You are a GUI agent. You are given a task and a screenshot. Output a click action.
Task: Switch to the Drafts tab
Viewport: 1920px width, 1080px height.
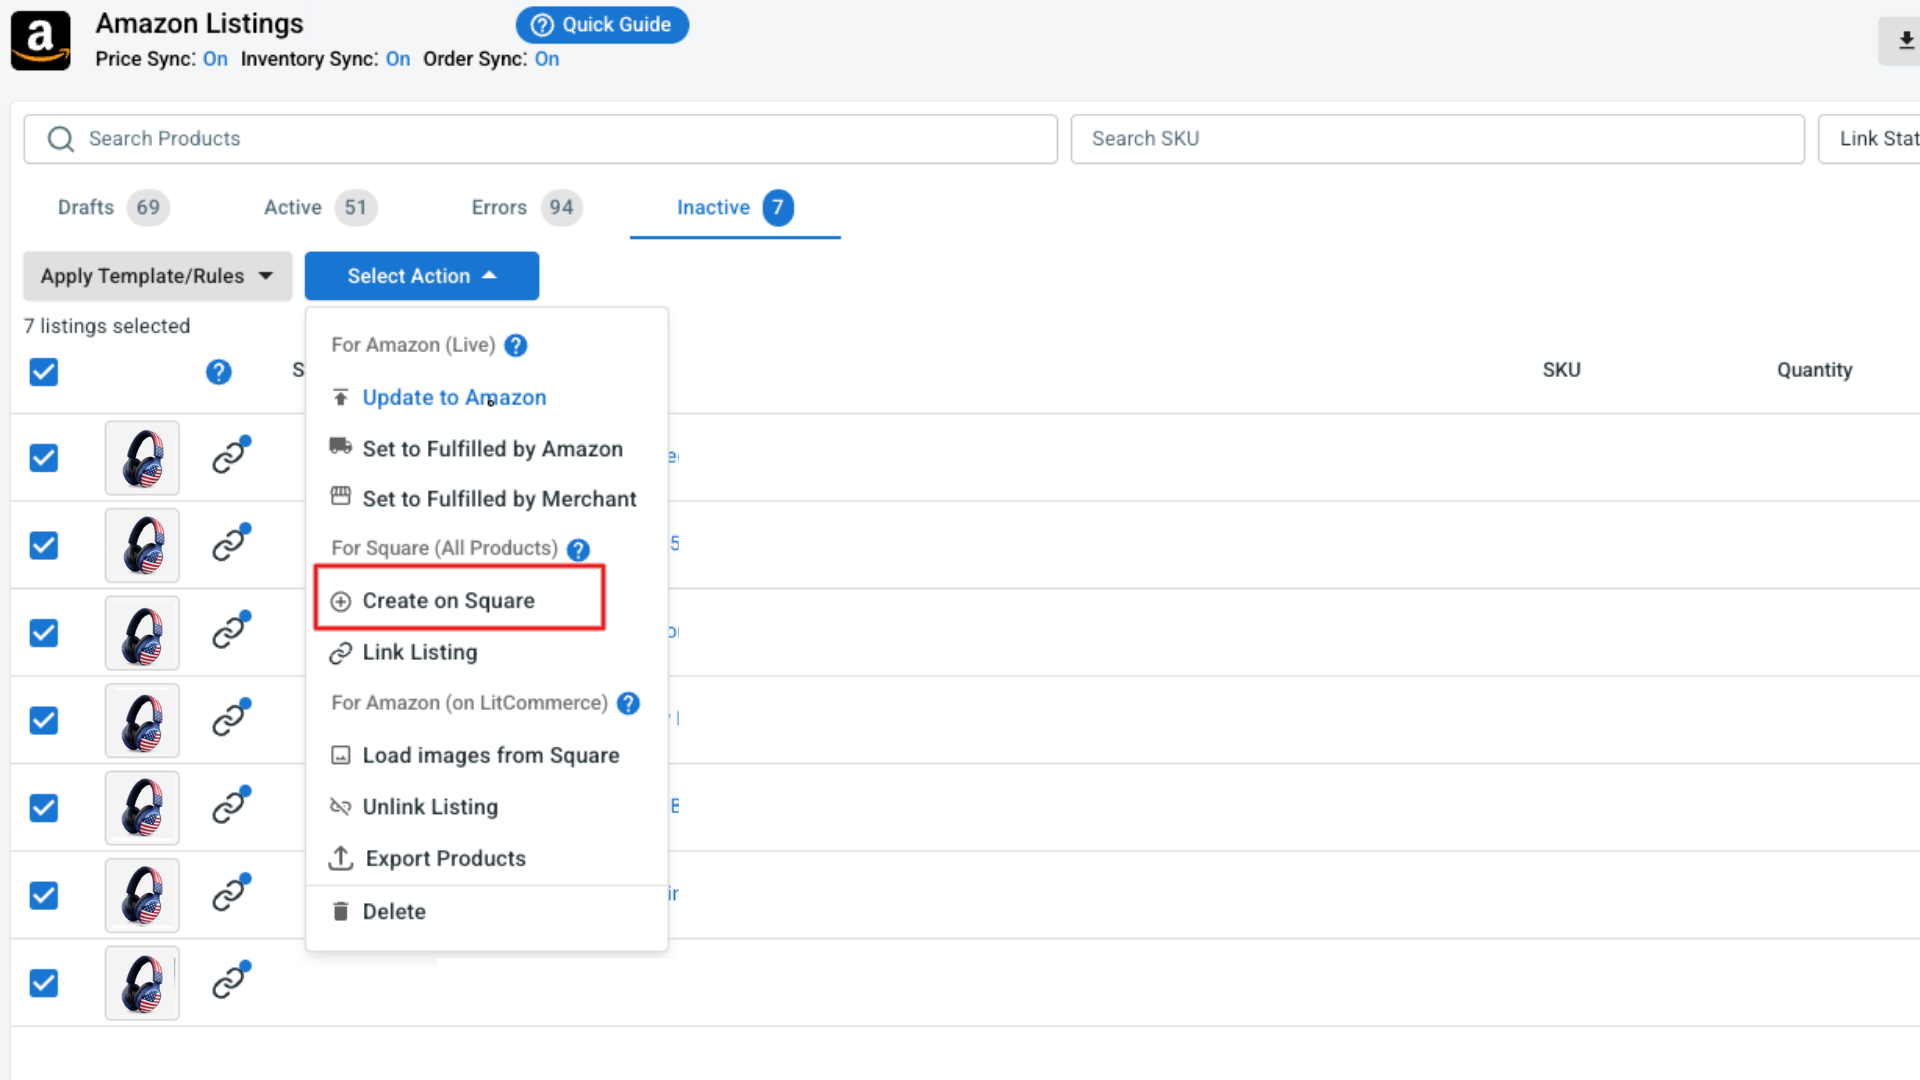[112, 208]
